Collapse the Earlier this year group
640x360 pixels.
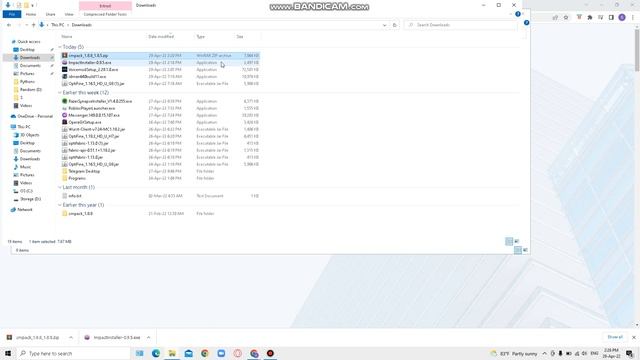point(60,205)
